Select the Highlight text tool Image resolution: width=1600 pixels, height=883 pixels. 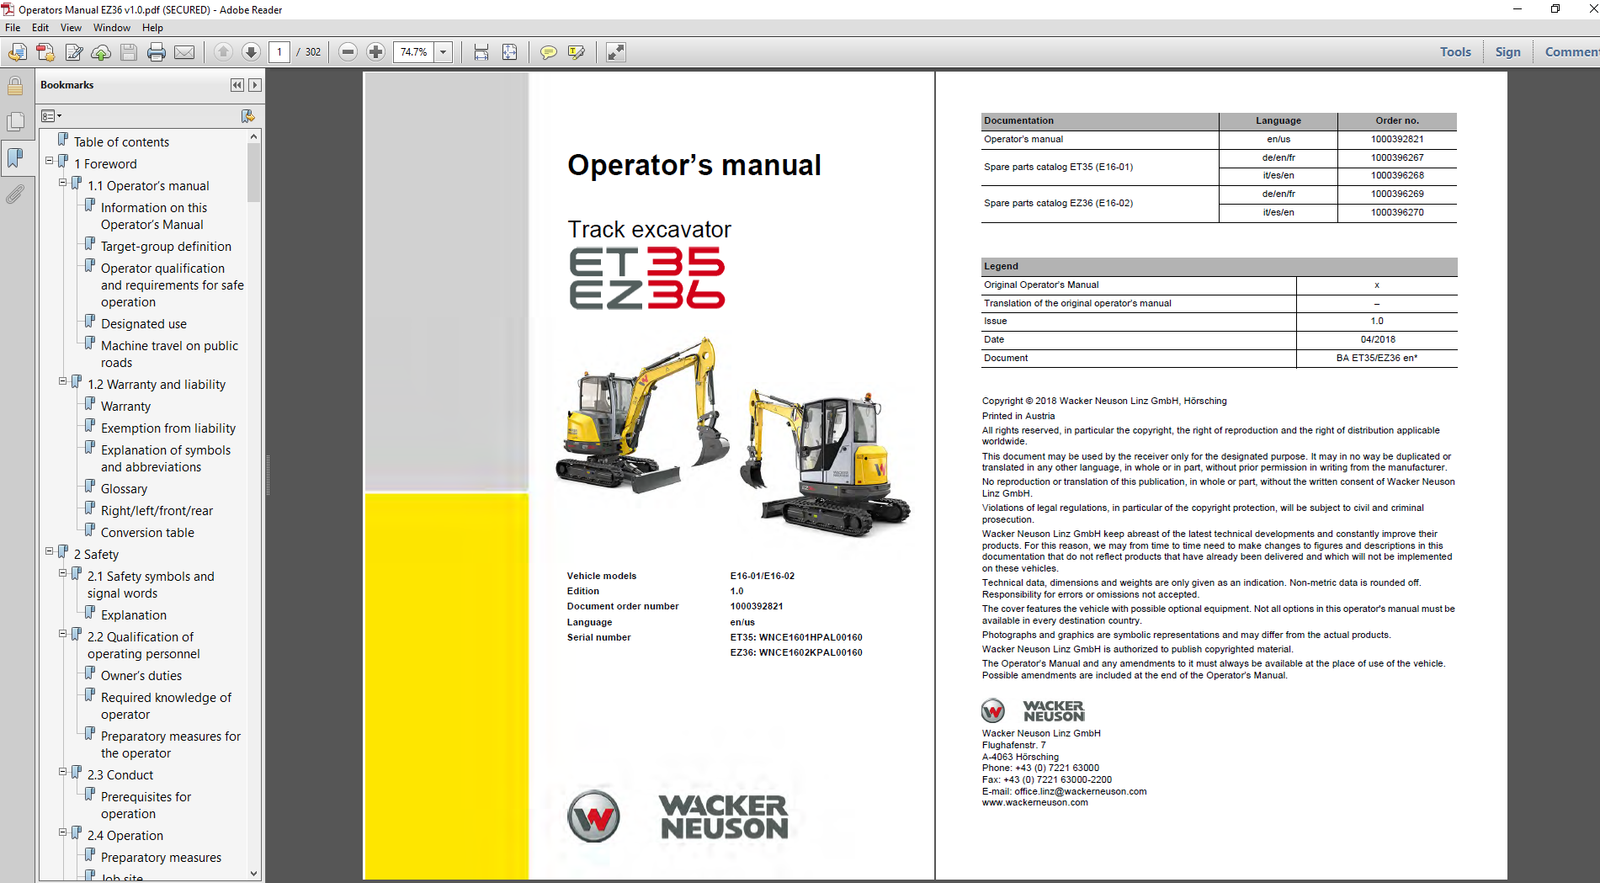(576, 52)
